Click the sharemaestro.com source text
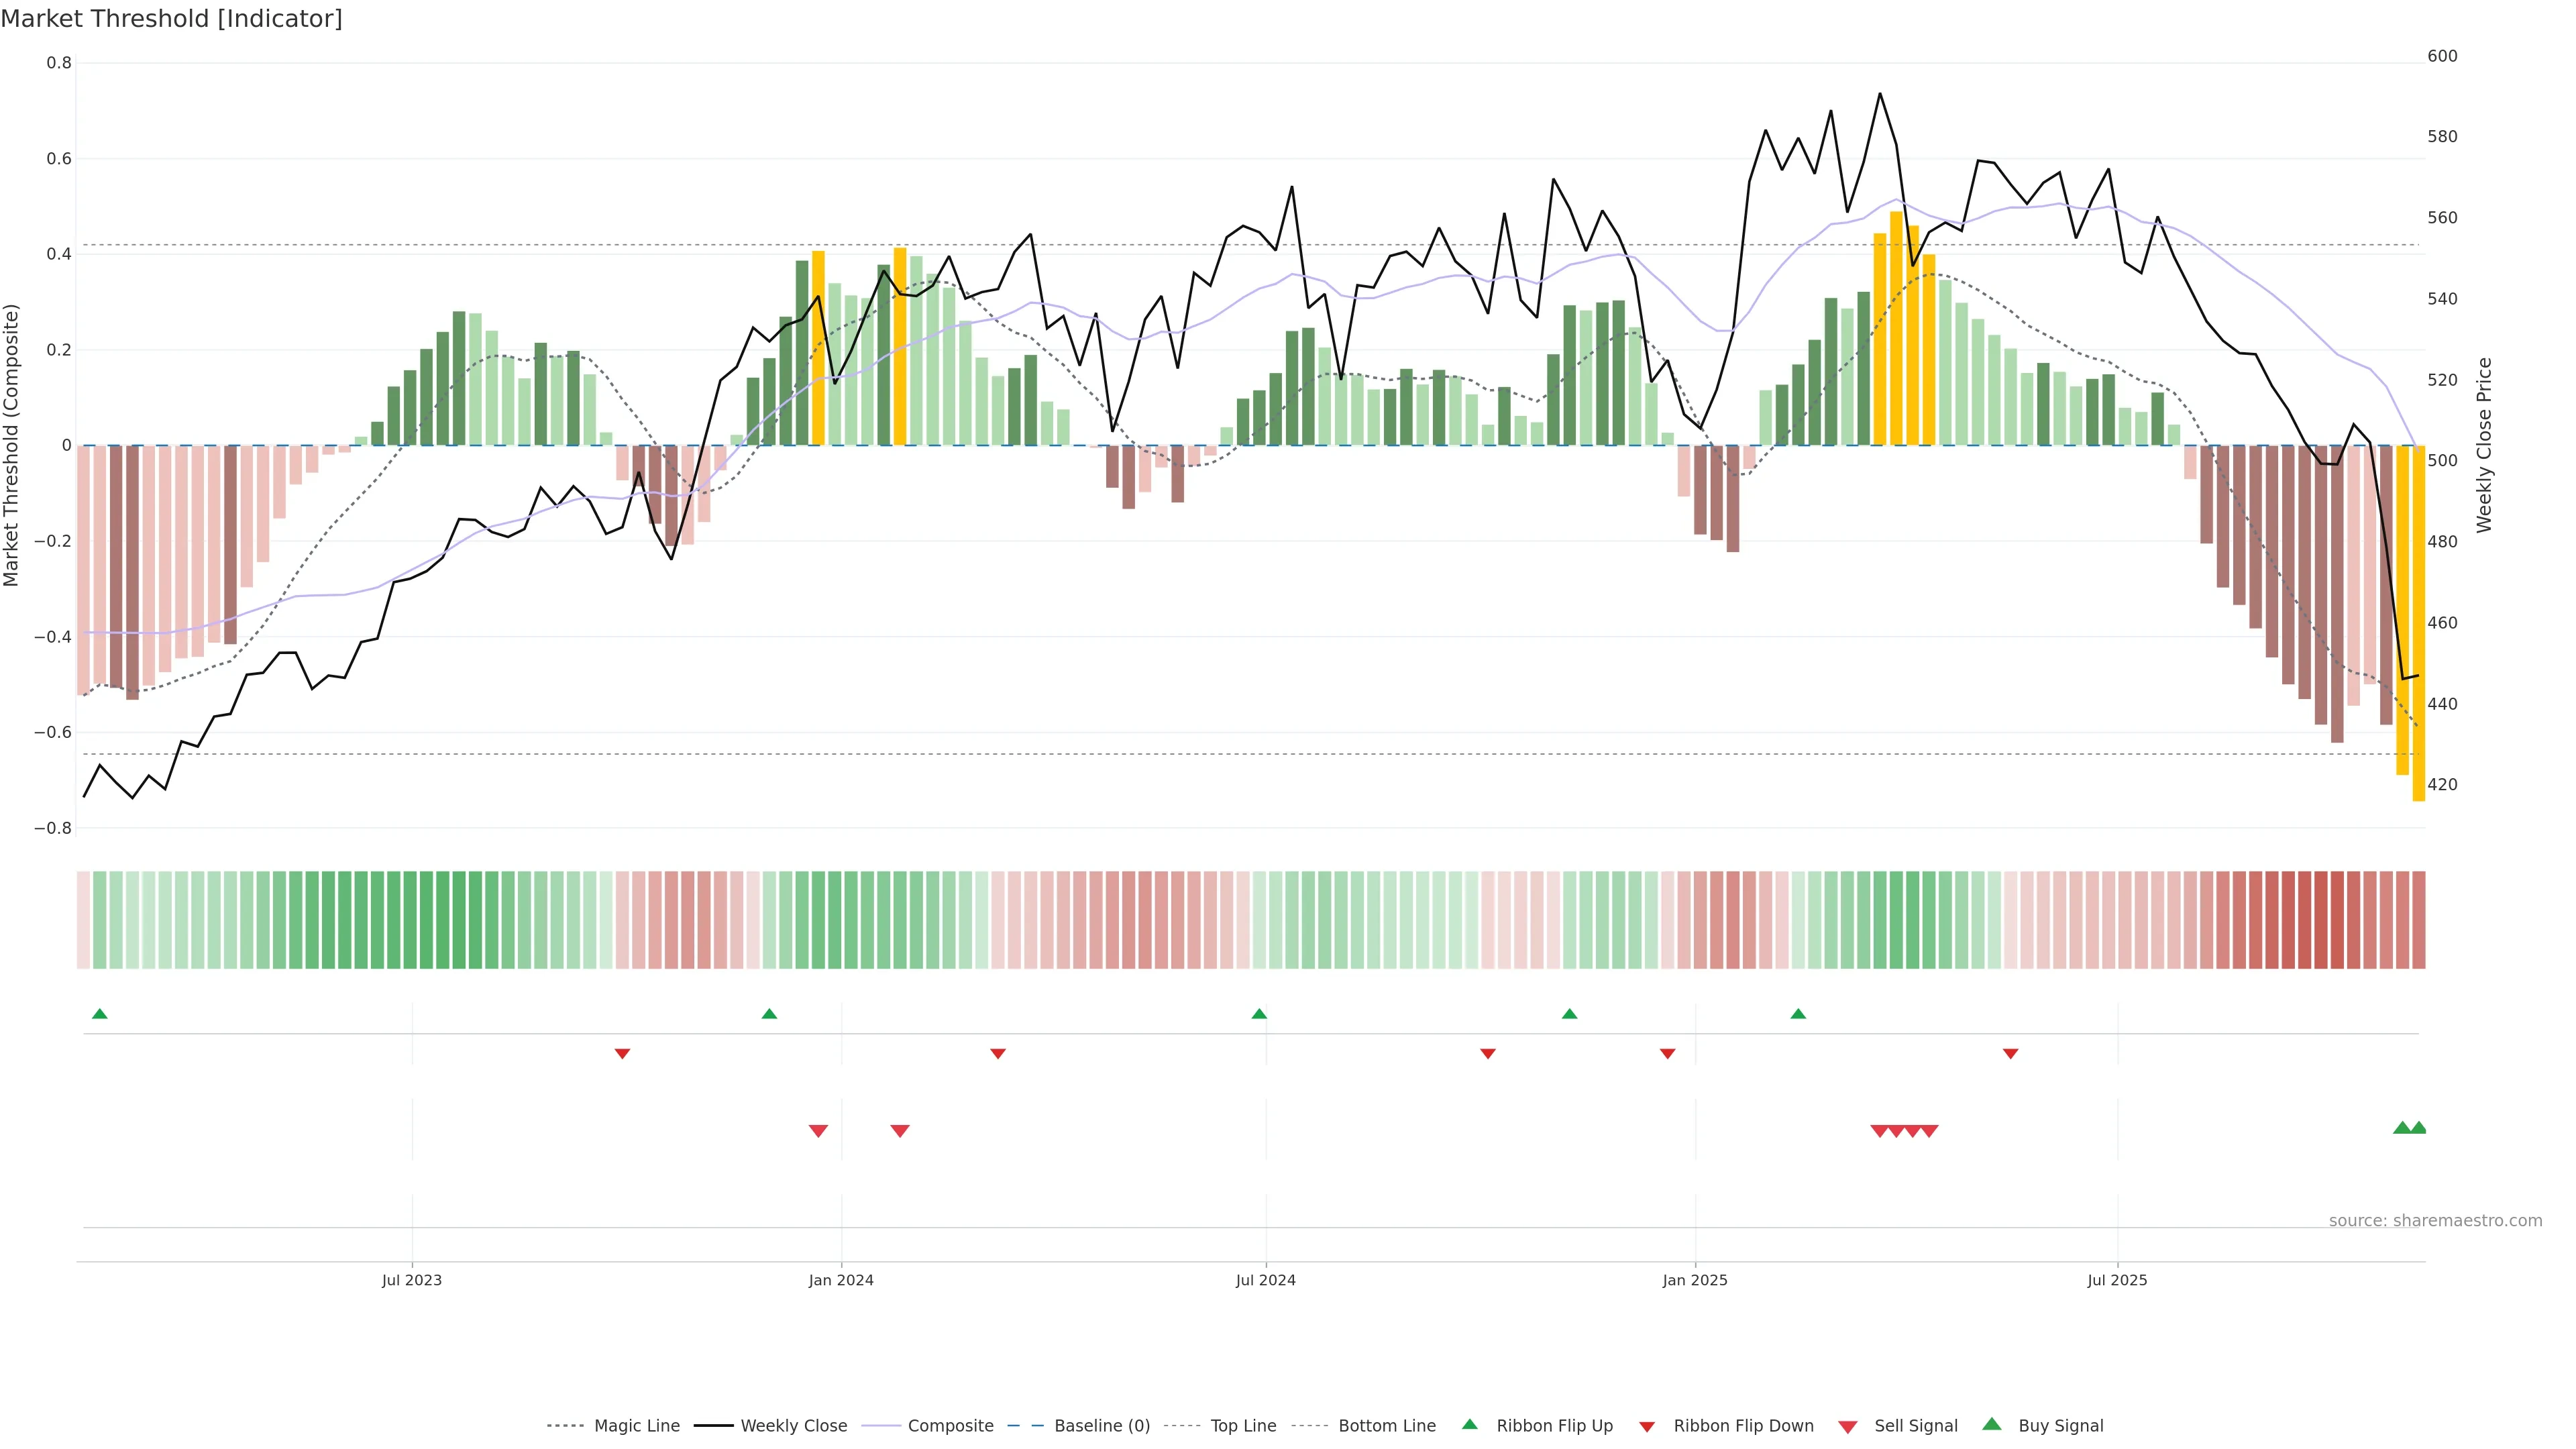 [x=2435, y=1220]
